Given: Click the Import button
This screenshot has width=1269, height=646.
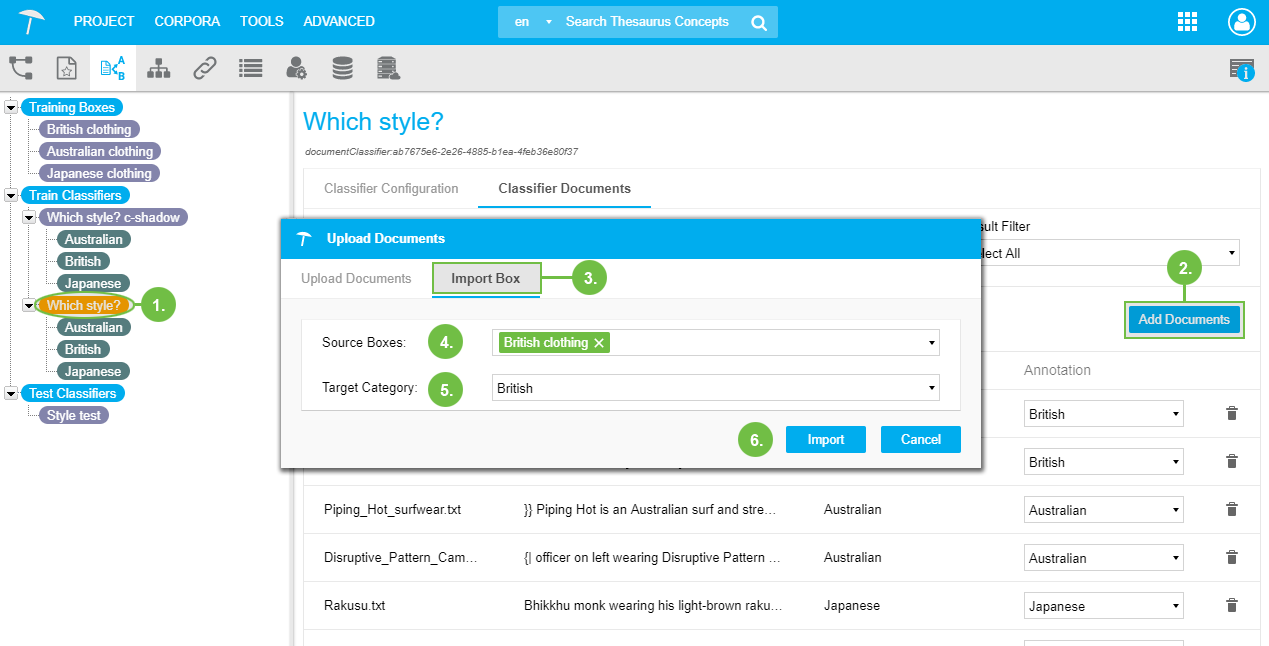Looking at the screenshot, I should coord(825,440).
